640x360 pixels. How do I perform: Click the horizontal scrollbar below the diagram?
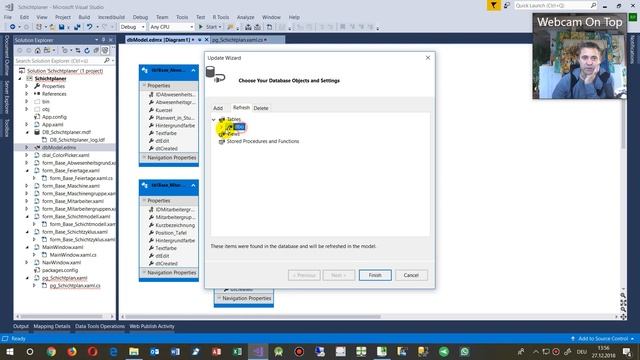[x=253, y=316]
